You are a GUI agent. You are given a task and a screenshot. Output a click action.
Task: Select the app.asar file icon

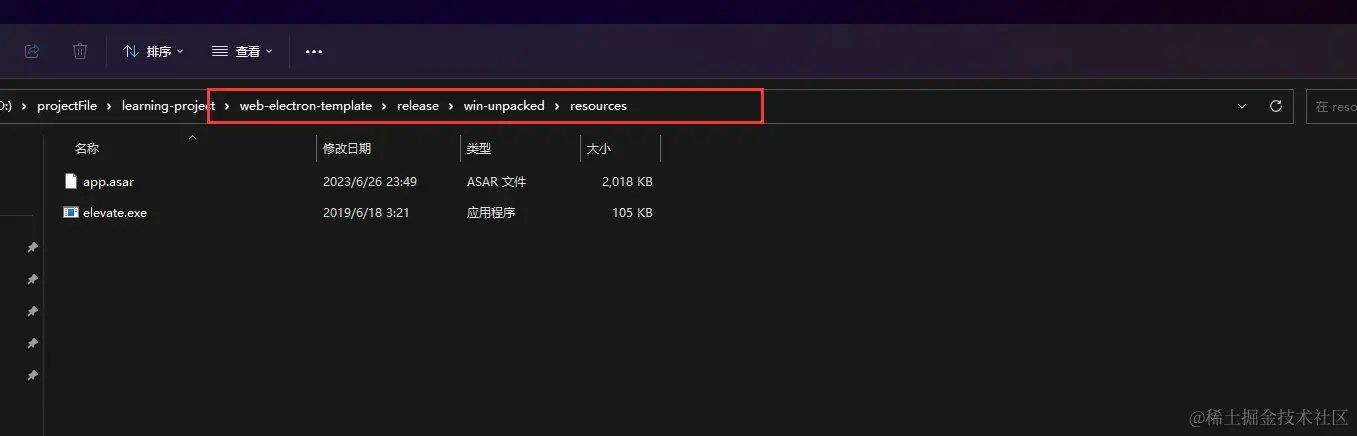tap(71, 181)
